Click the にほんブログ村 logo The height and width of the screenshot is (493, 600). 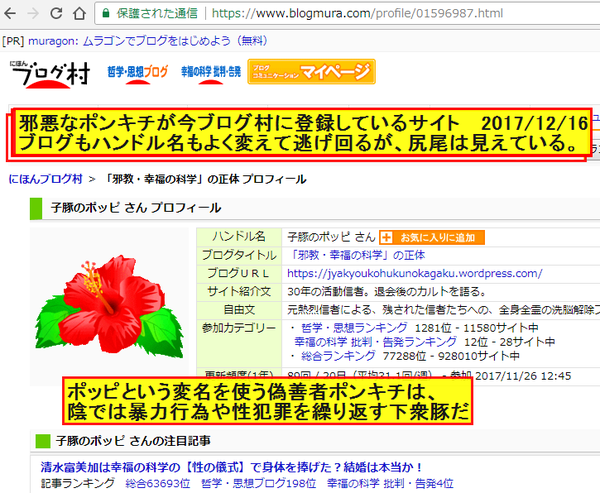[50, 74]
